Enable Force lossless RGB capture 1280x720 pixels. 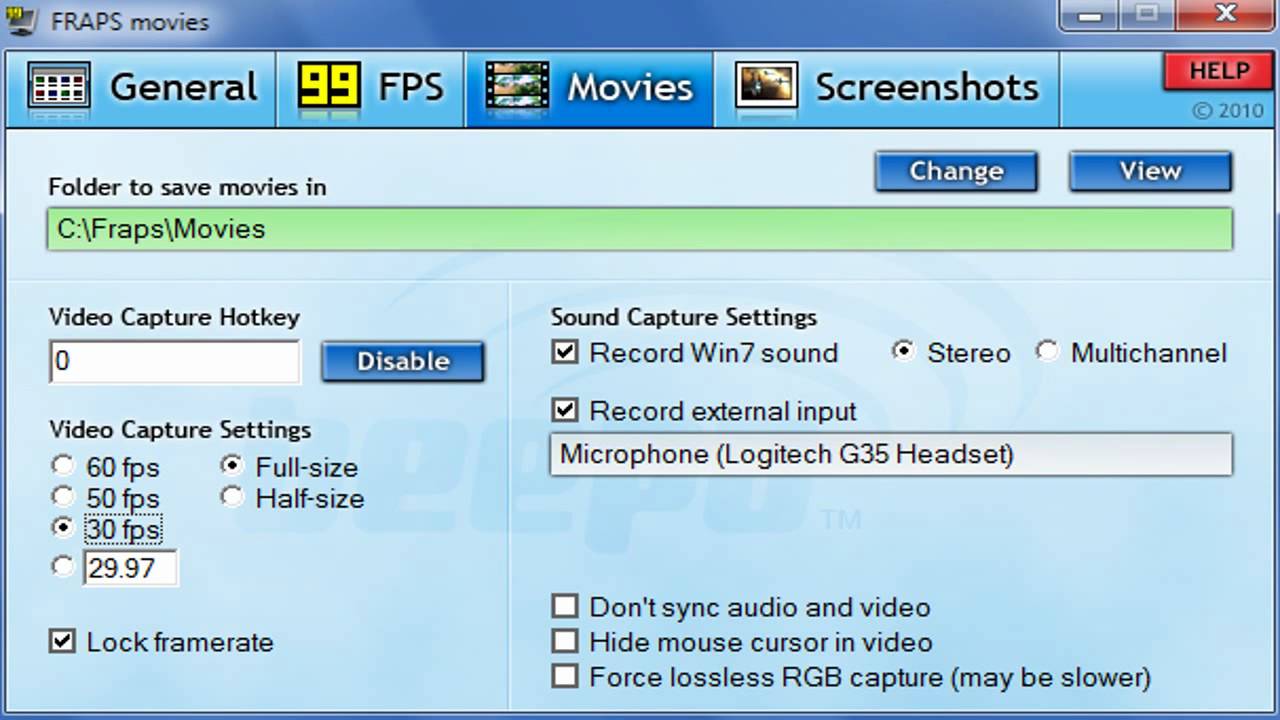click(565, 677)
